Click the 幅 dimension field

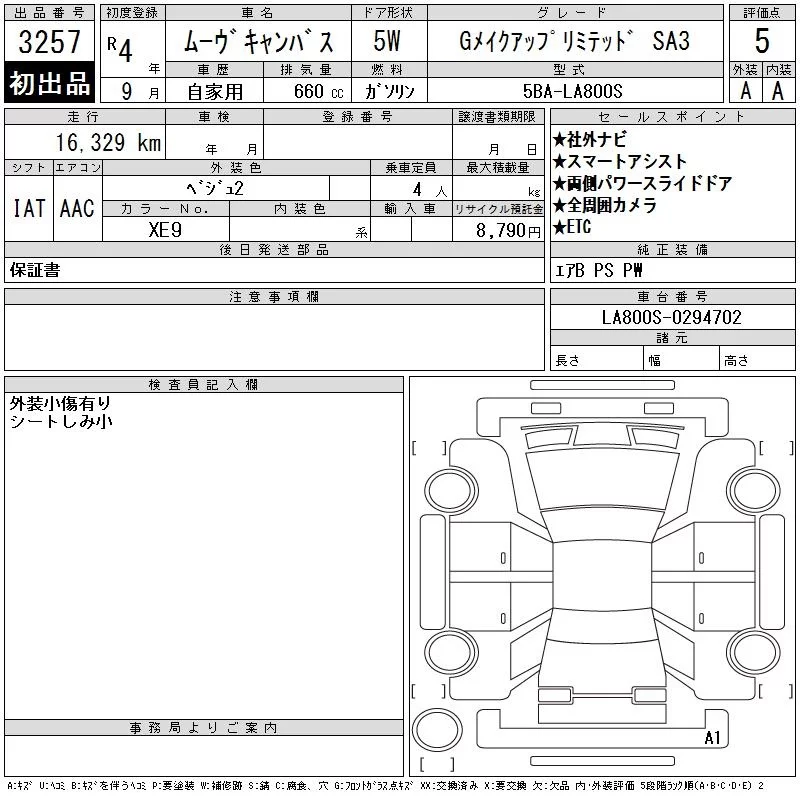(681, 359)
